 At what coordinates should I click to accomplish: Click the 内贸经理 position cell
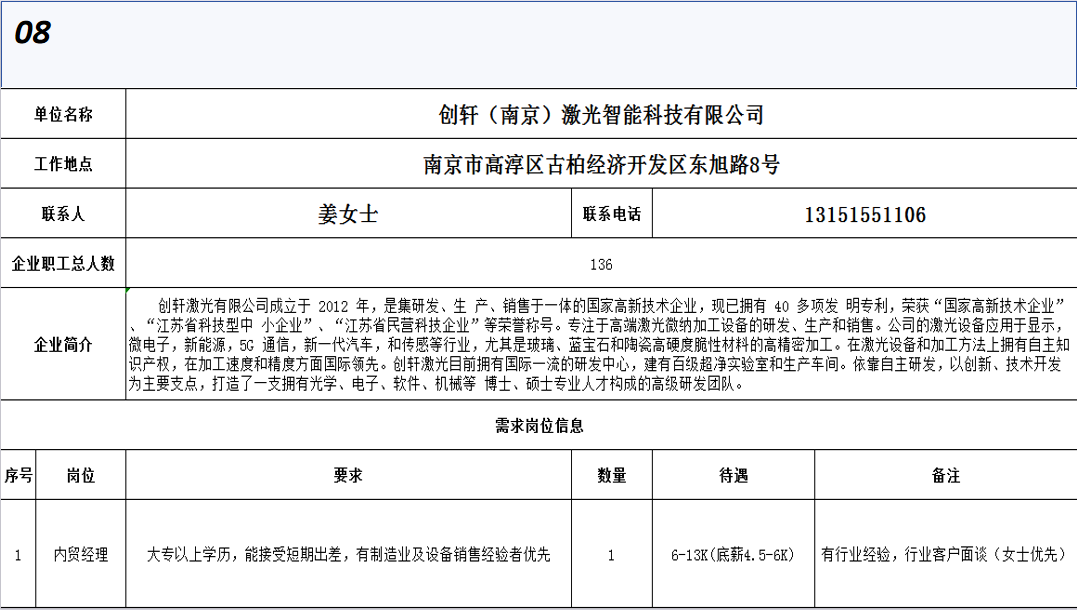tap(81, 554)
